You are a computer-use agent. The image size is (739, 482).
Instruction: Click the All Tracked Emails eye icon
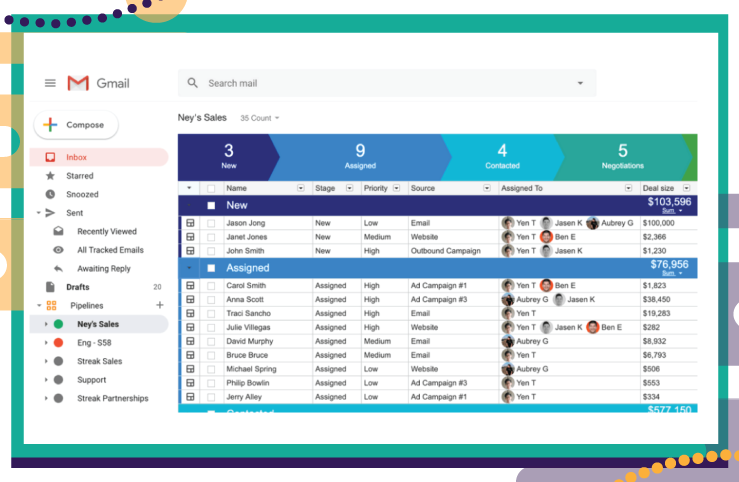pos(58,250)
